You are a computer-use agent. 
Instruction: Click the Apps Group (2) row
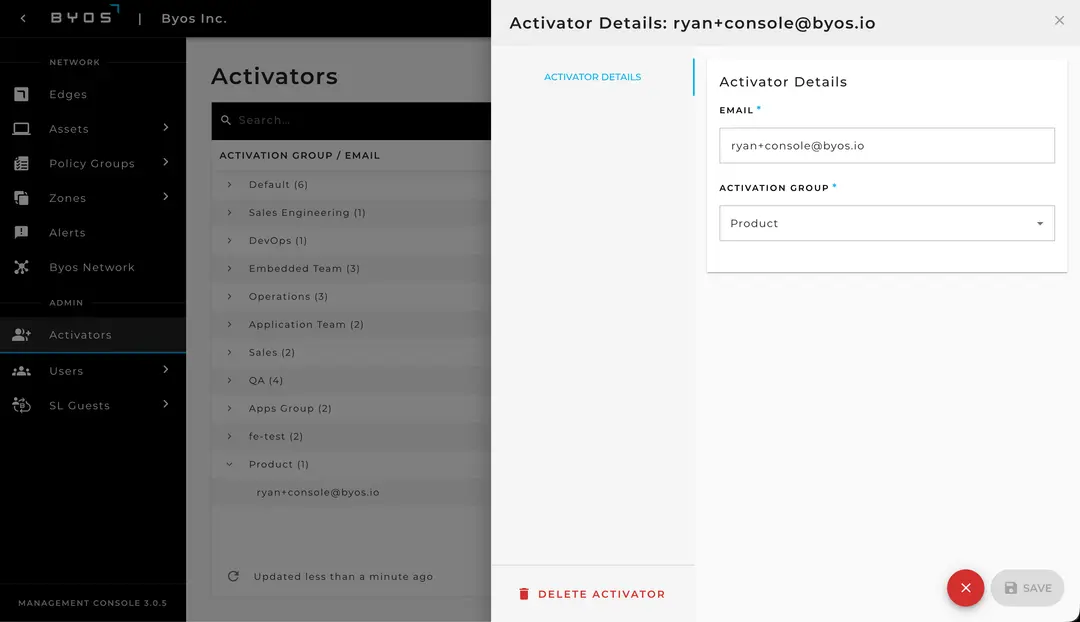pyautogui.click(x=351, y=408)
